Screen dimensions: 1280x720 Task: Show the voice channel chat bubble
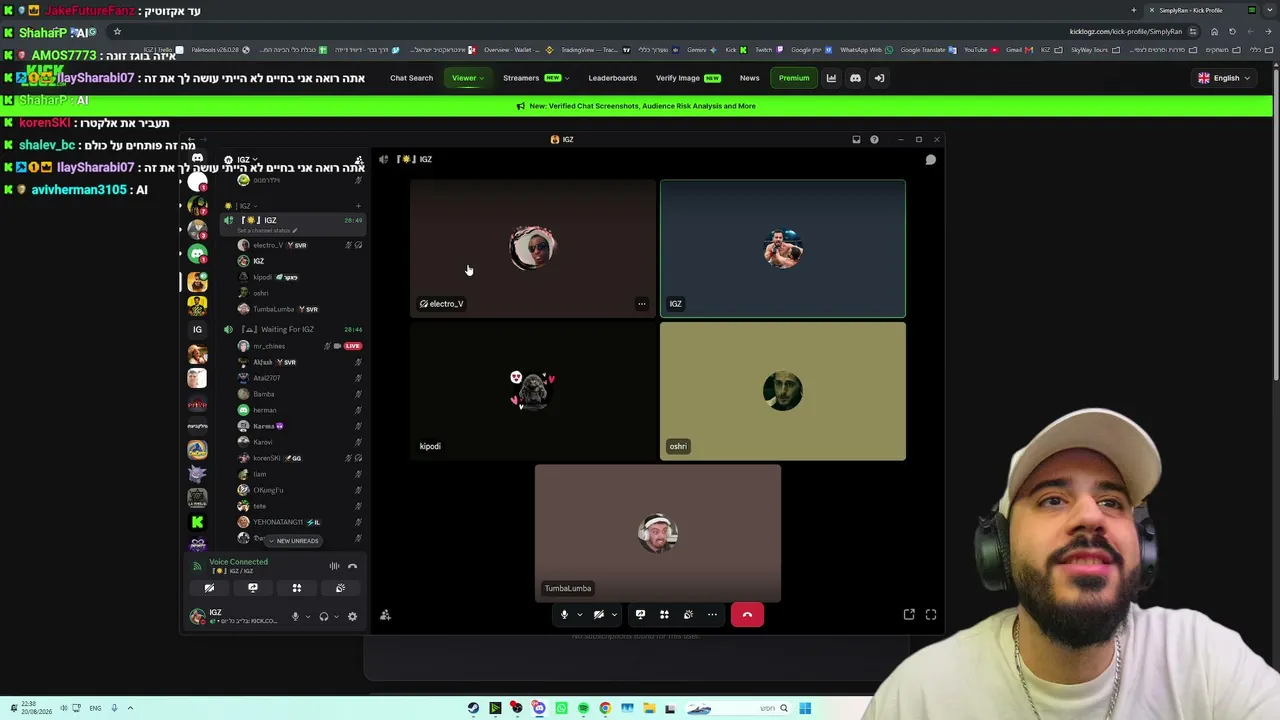click(930, 159)
